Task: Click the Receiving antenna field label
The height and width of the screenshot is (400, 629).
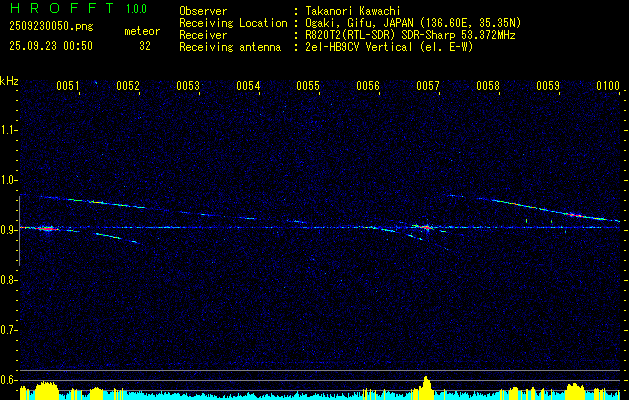Action: coord(230,47)
